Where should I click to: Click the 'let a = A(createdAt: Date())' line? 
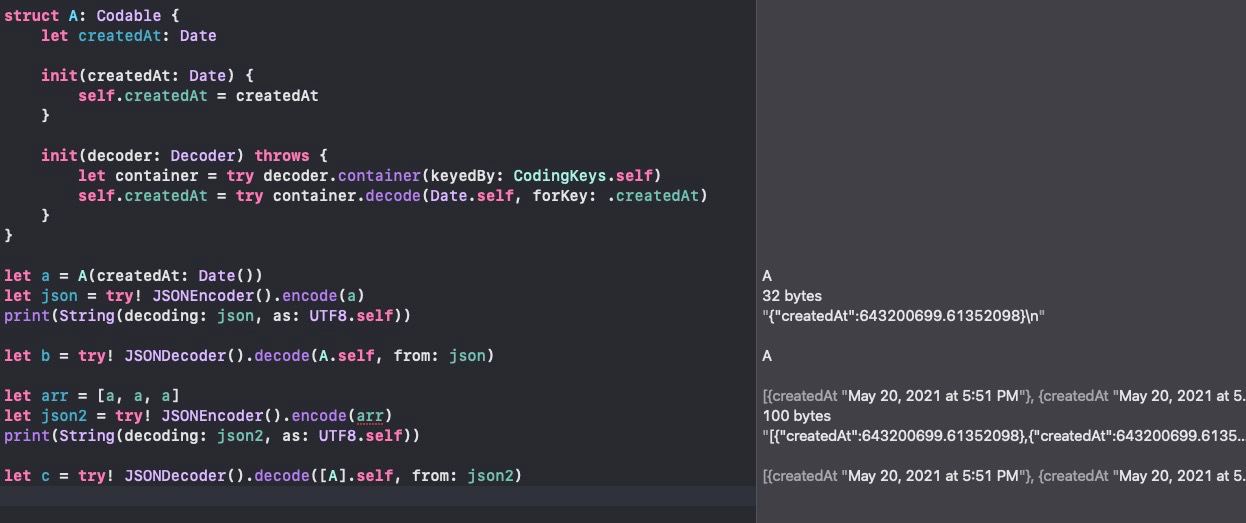point(133,276)
